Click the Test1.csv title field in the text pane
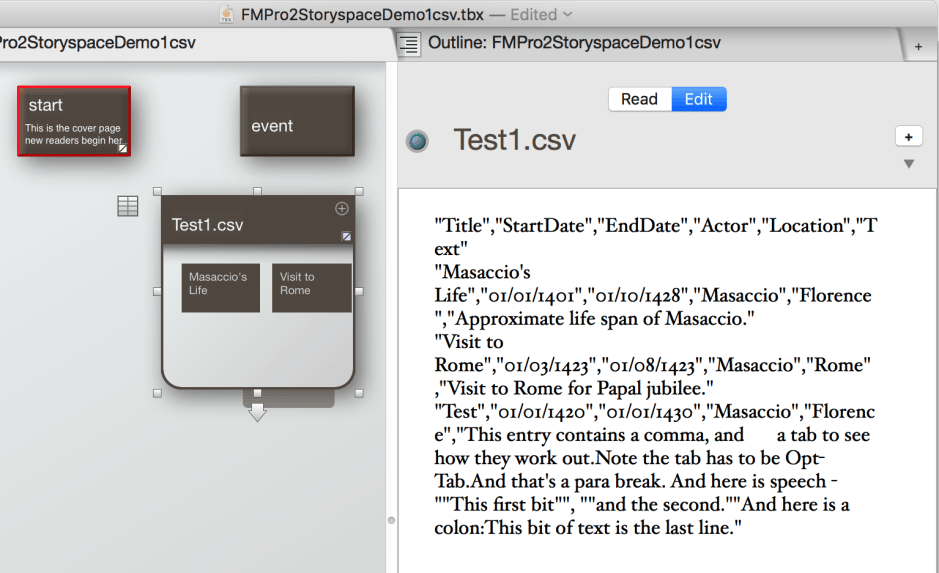Viewport: 939px width, 573px height. pyautogui.click(x=515, y=140)
